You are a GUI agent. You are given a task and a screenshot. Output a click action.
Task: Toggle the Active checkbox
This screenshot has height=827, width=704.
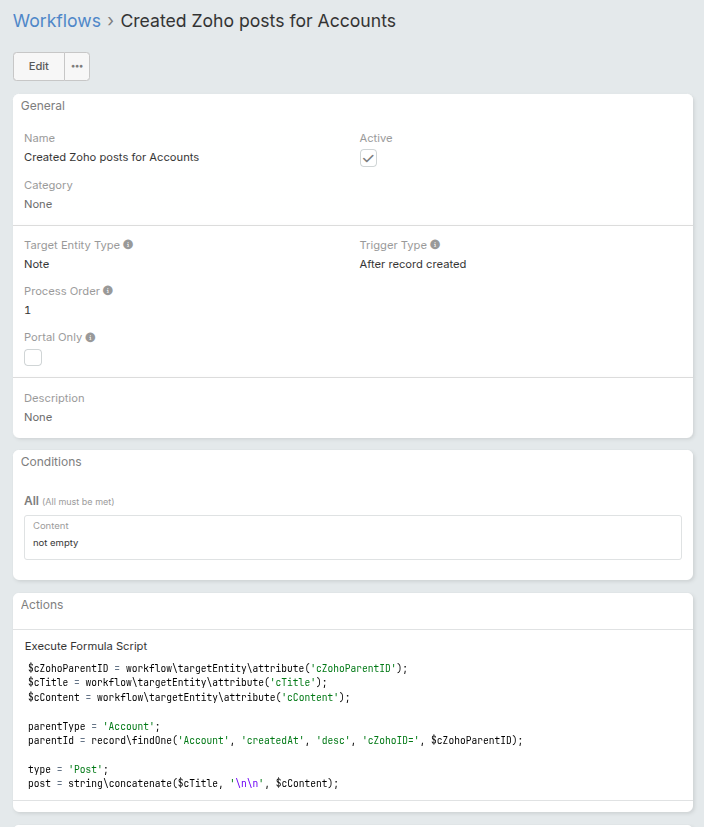click(368, 158)
